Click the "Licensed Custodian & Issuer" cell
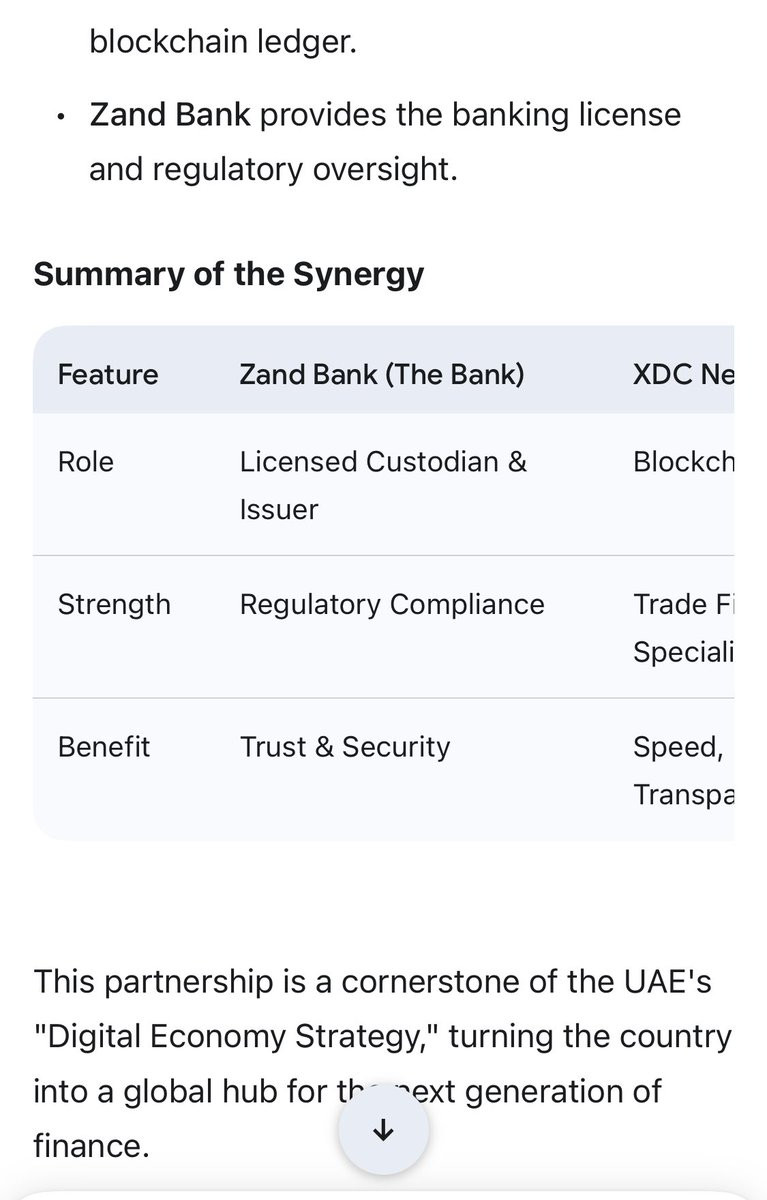The height and width of the screenshot is (1200, 767). 383,485
